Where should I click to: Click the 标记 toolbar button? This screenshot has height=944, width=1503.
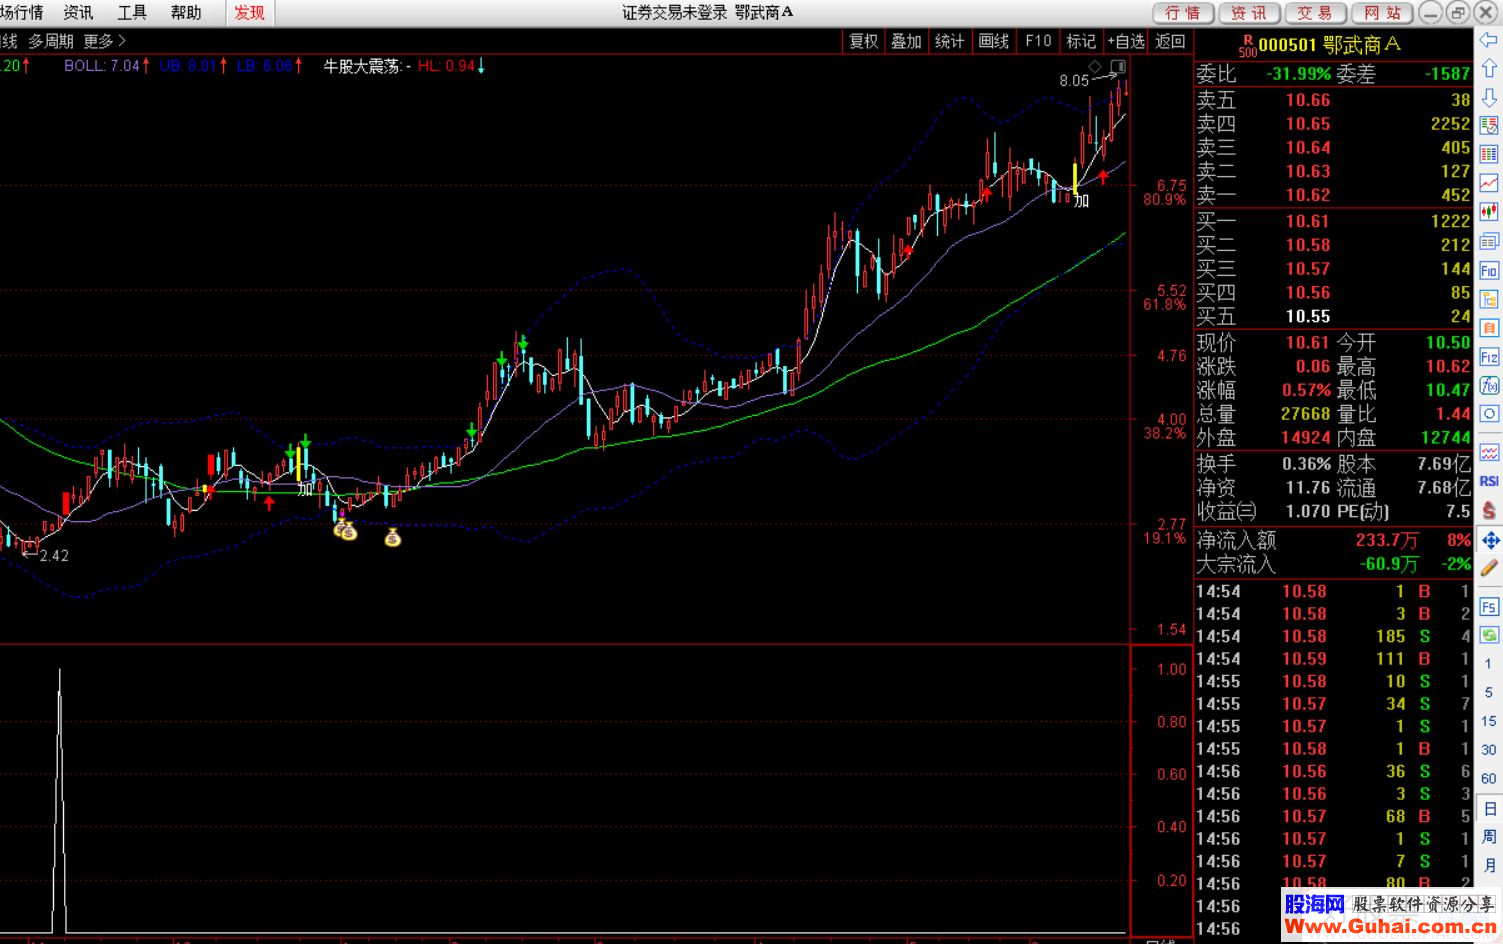click(x=1081, y=41)
